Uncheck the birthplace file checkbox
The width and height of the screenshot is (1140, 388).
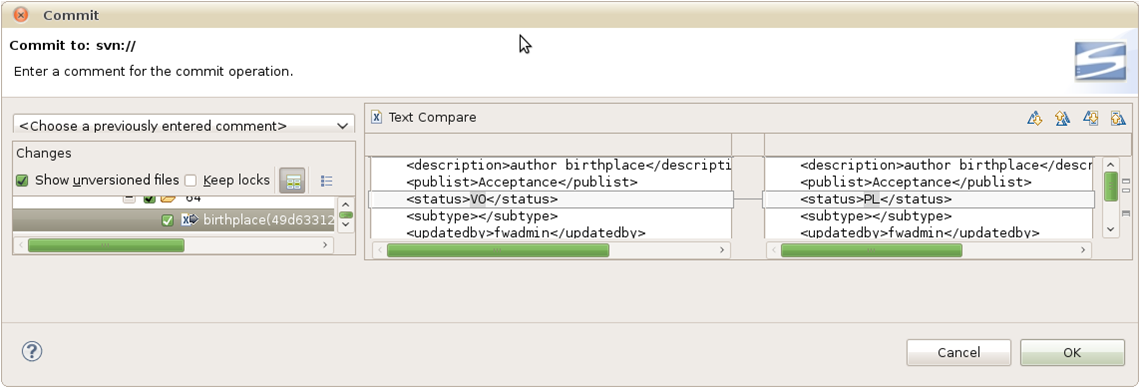pyautogui.click(x=167, y=220)
